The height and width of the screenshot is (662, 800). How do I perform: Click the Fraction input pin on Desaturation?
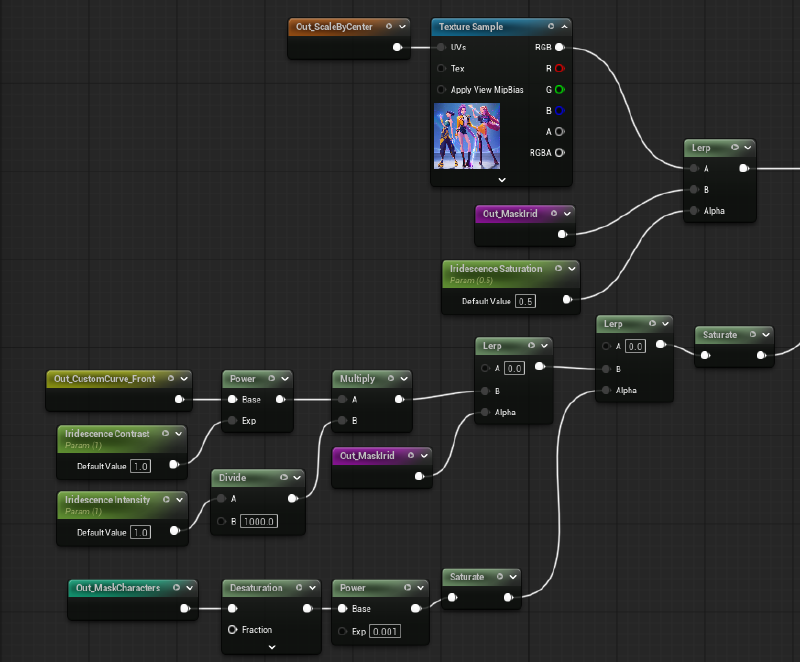coord(233,630)
